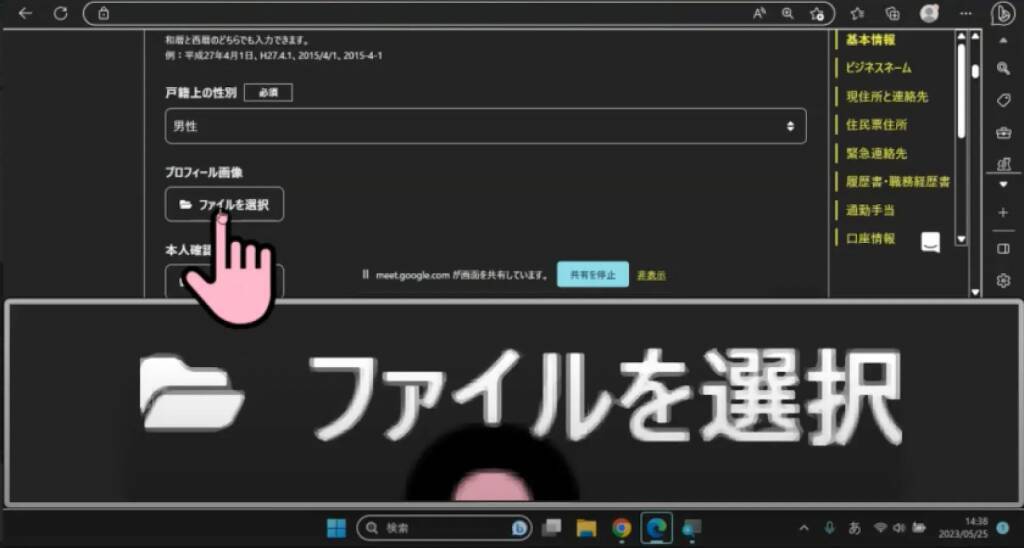
Task: Open the Edge settings and more menu
Action: click(x=966, y=13)
